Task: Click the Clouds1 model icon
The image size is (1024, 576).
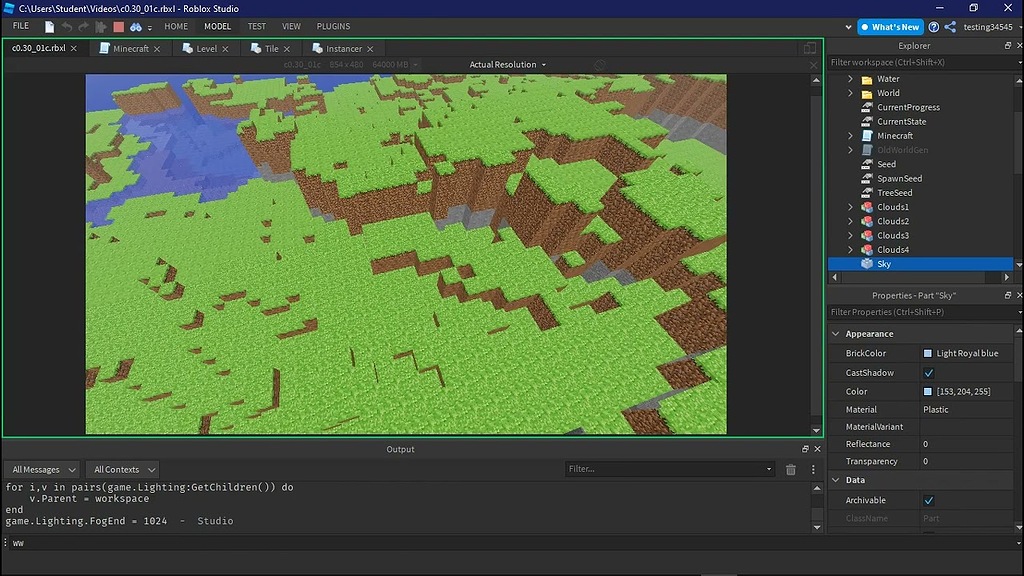Action: (866, 206)
